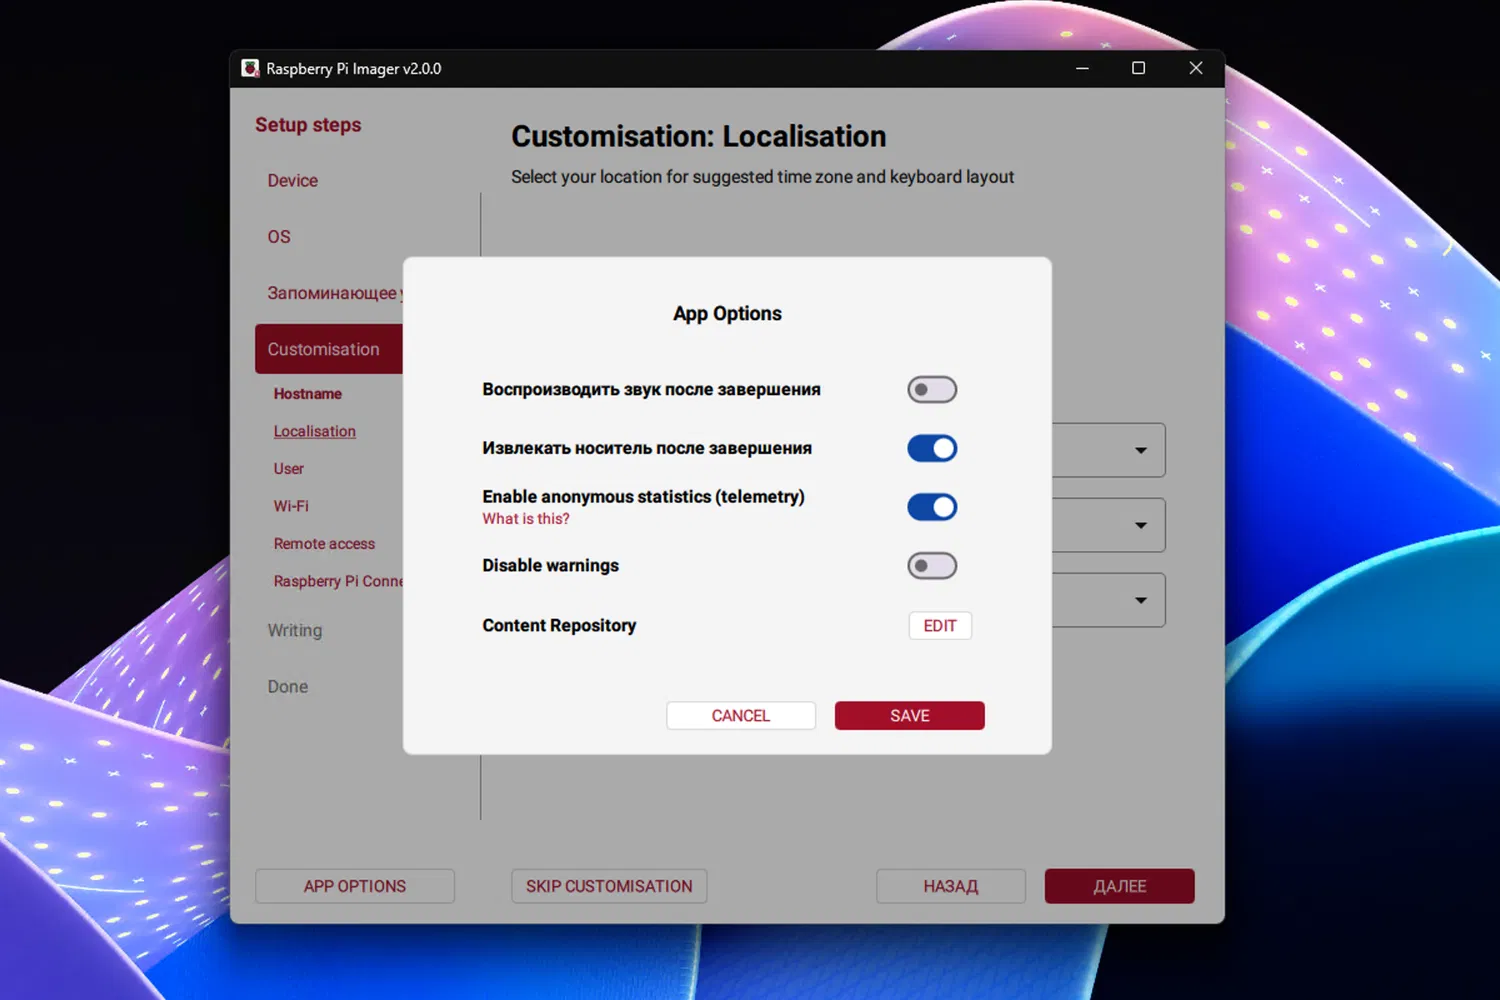Go to the Writing setup step
The width and height of the screenshot is (1500, 1000).
tap(295, 631)
